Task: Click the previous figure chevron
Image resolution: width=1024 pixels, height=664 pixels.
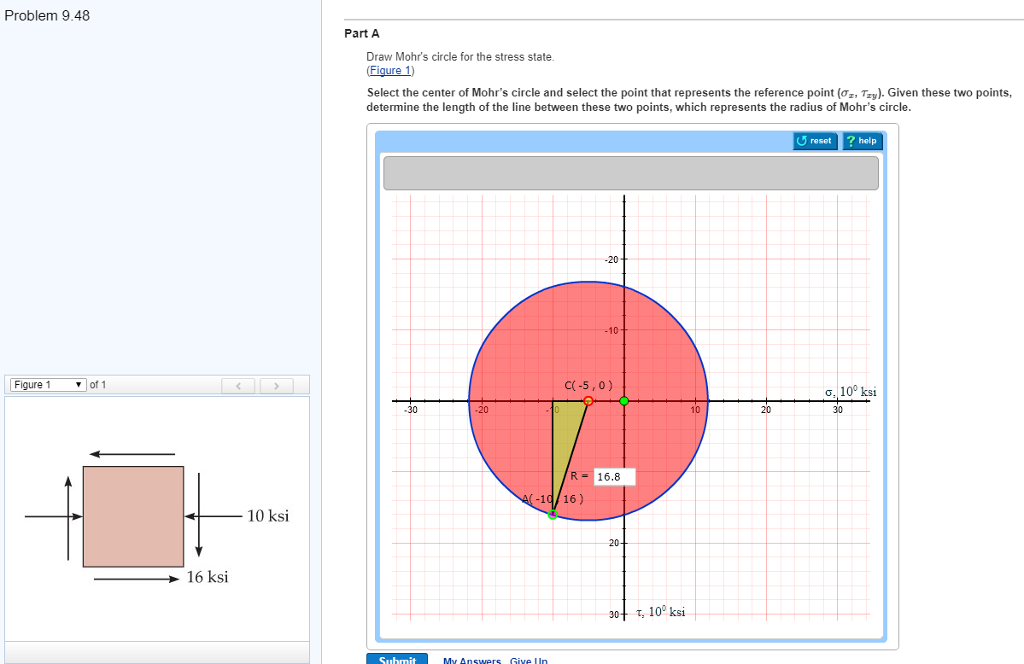Action: tap(238, 384)
